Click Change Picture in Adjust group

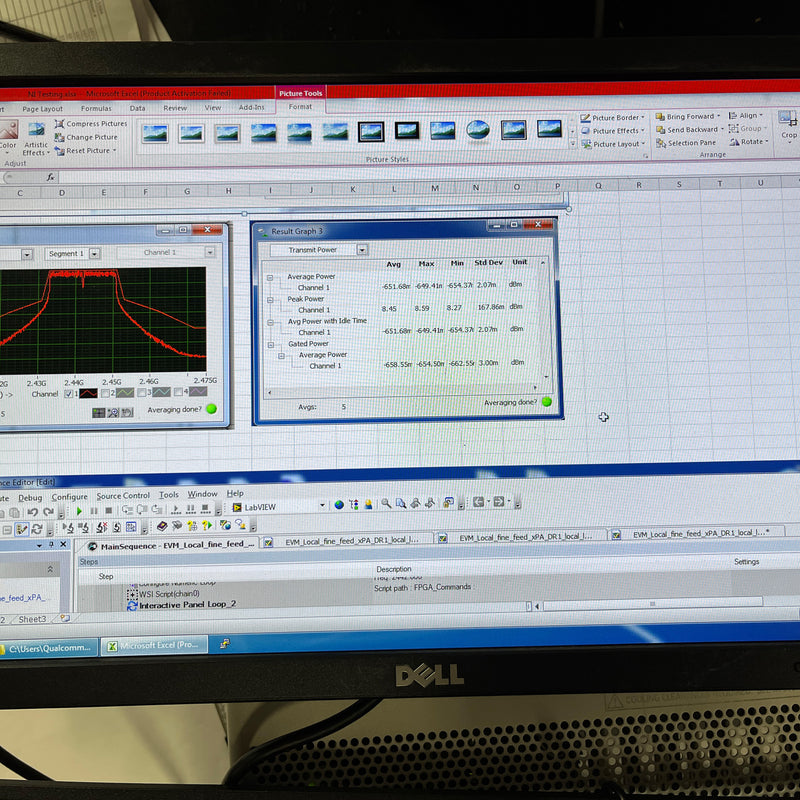86,137
